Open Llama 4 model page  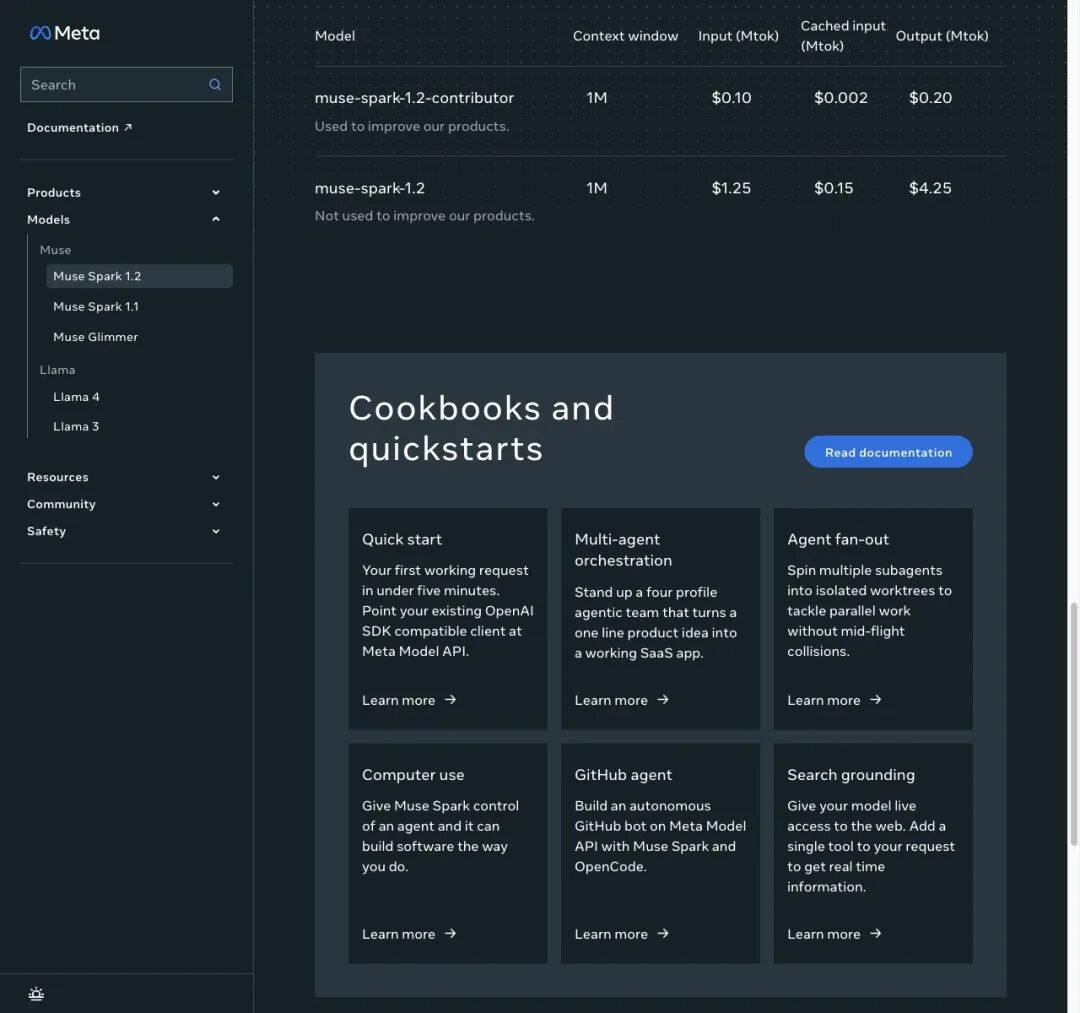click(x=76, y=397)
